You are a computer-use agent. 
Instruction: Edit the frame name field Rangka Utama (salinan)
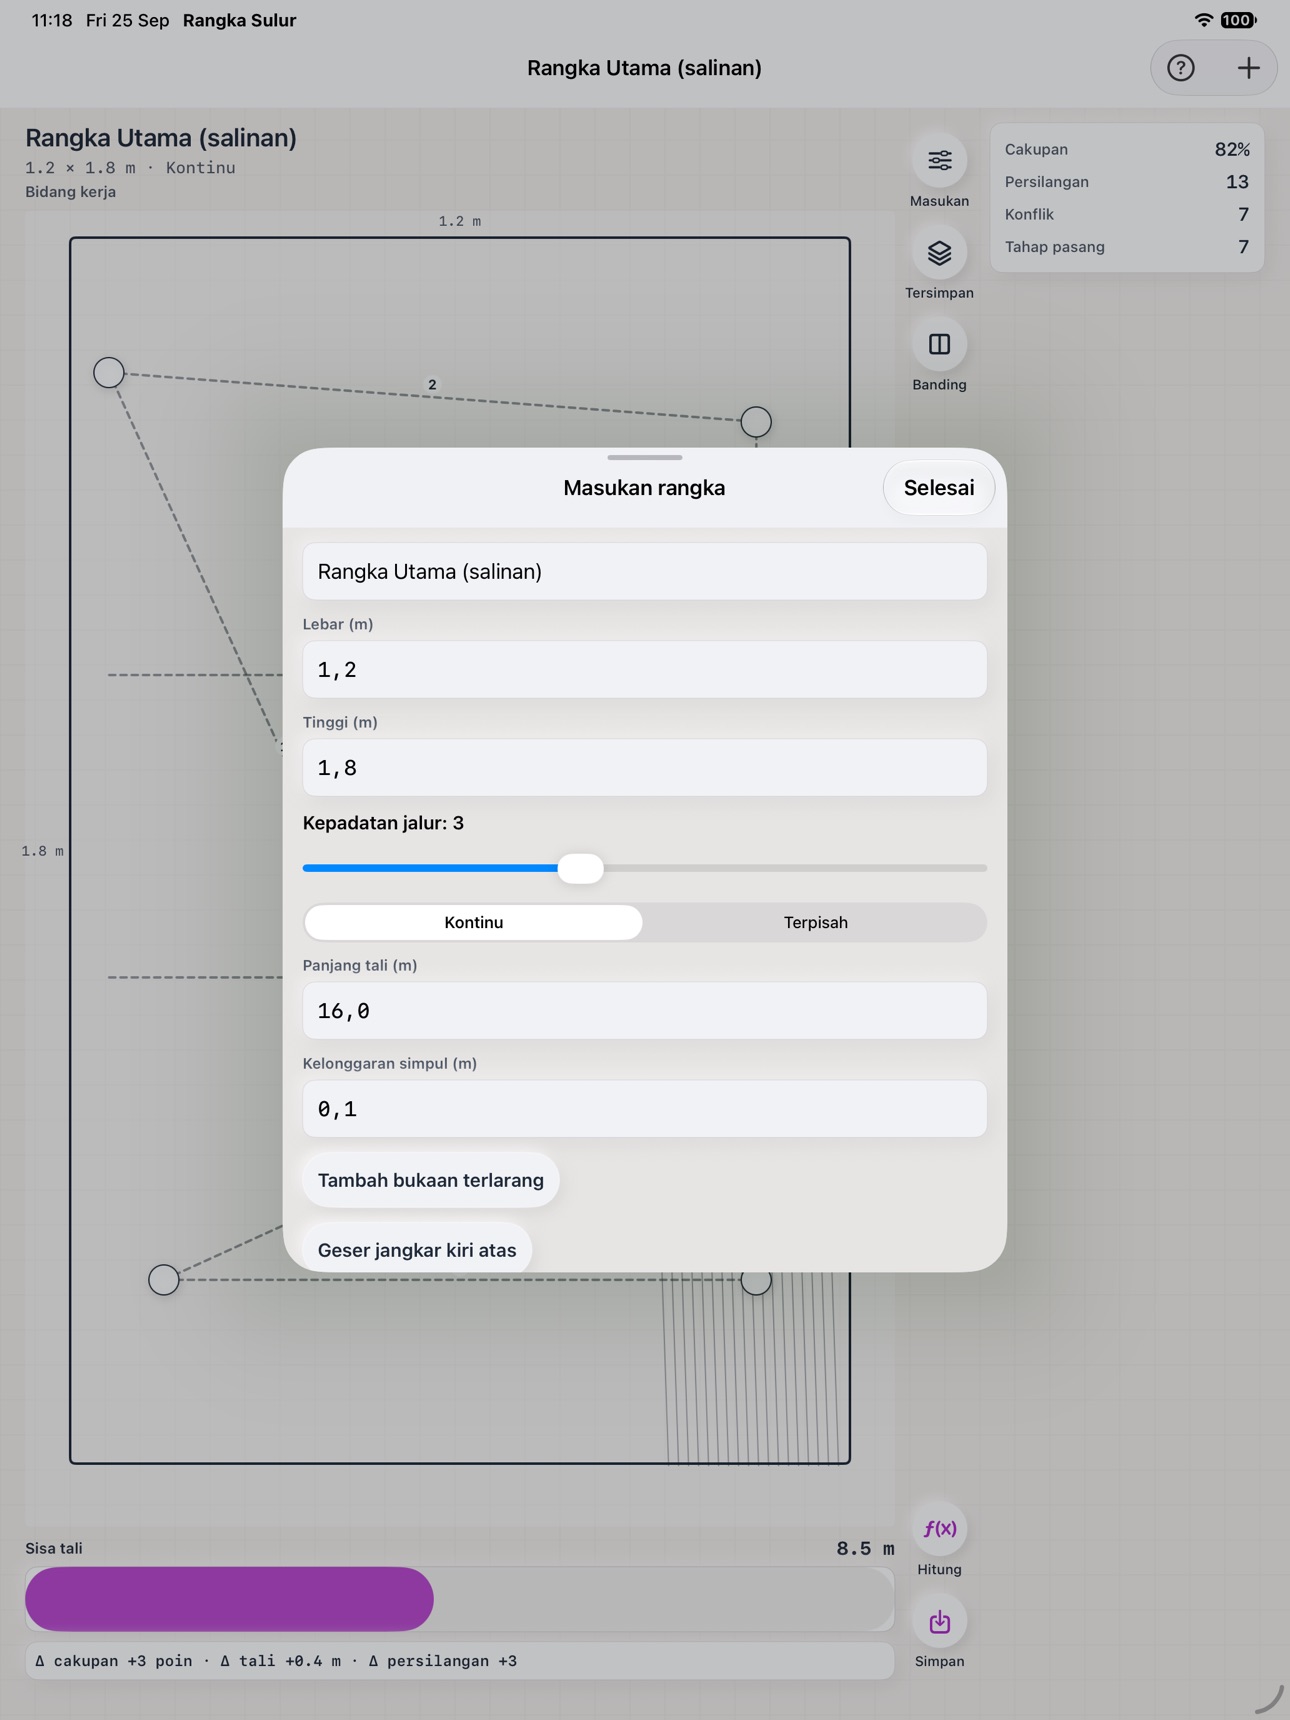point(645,571)
